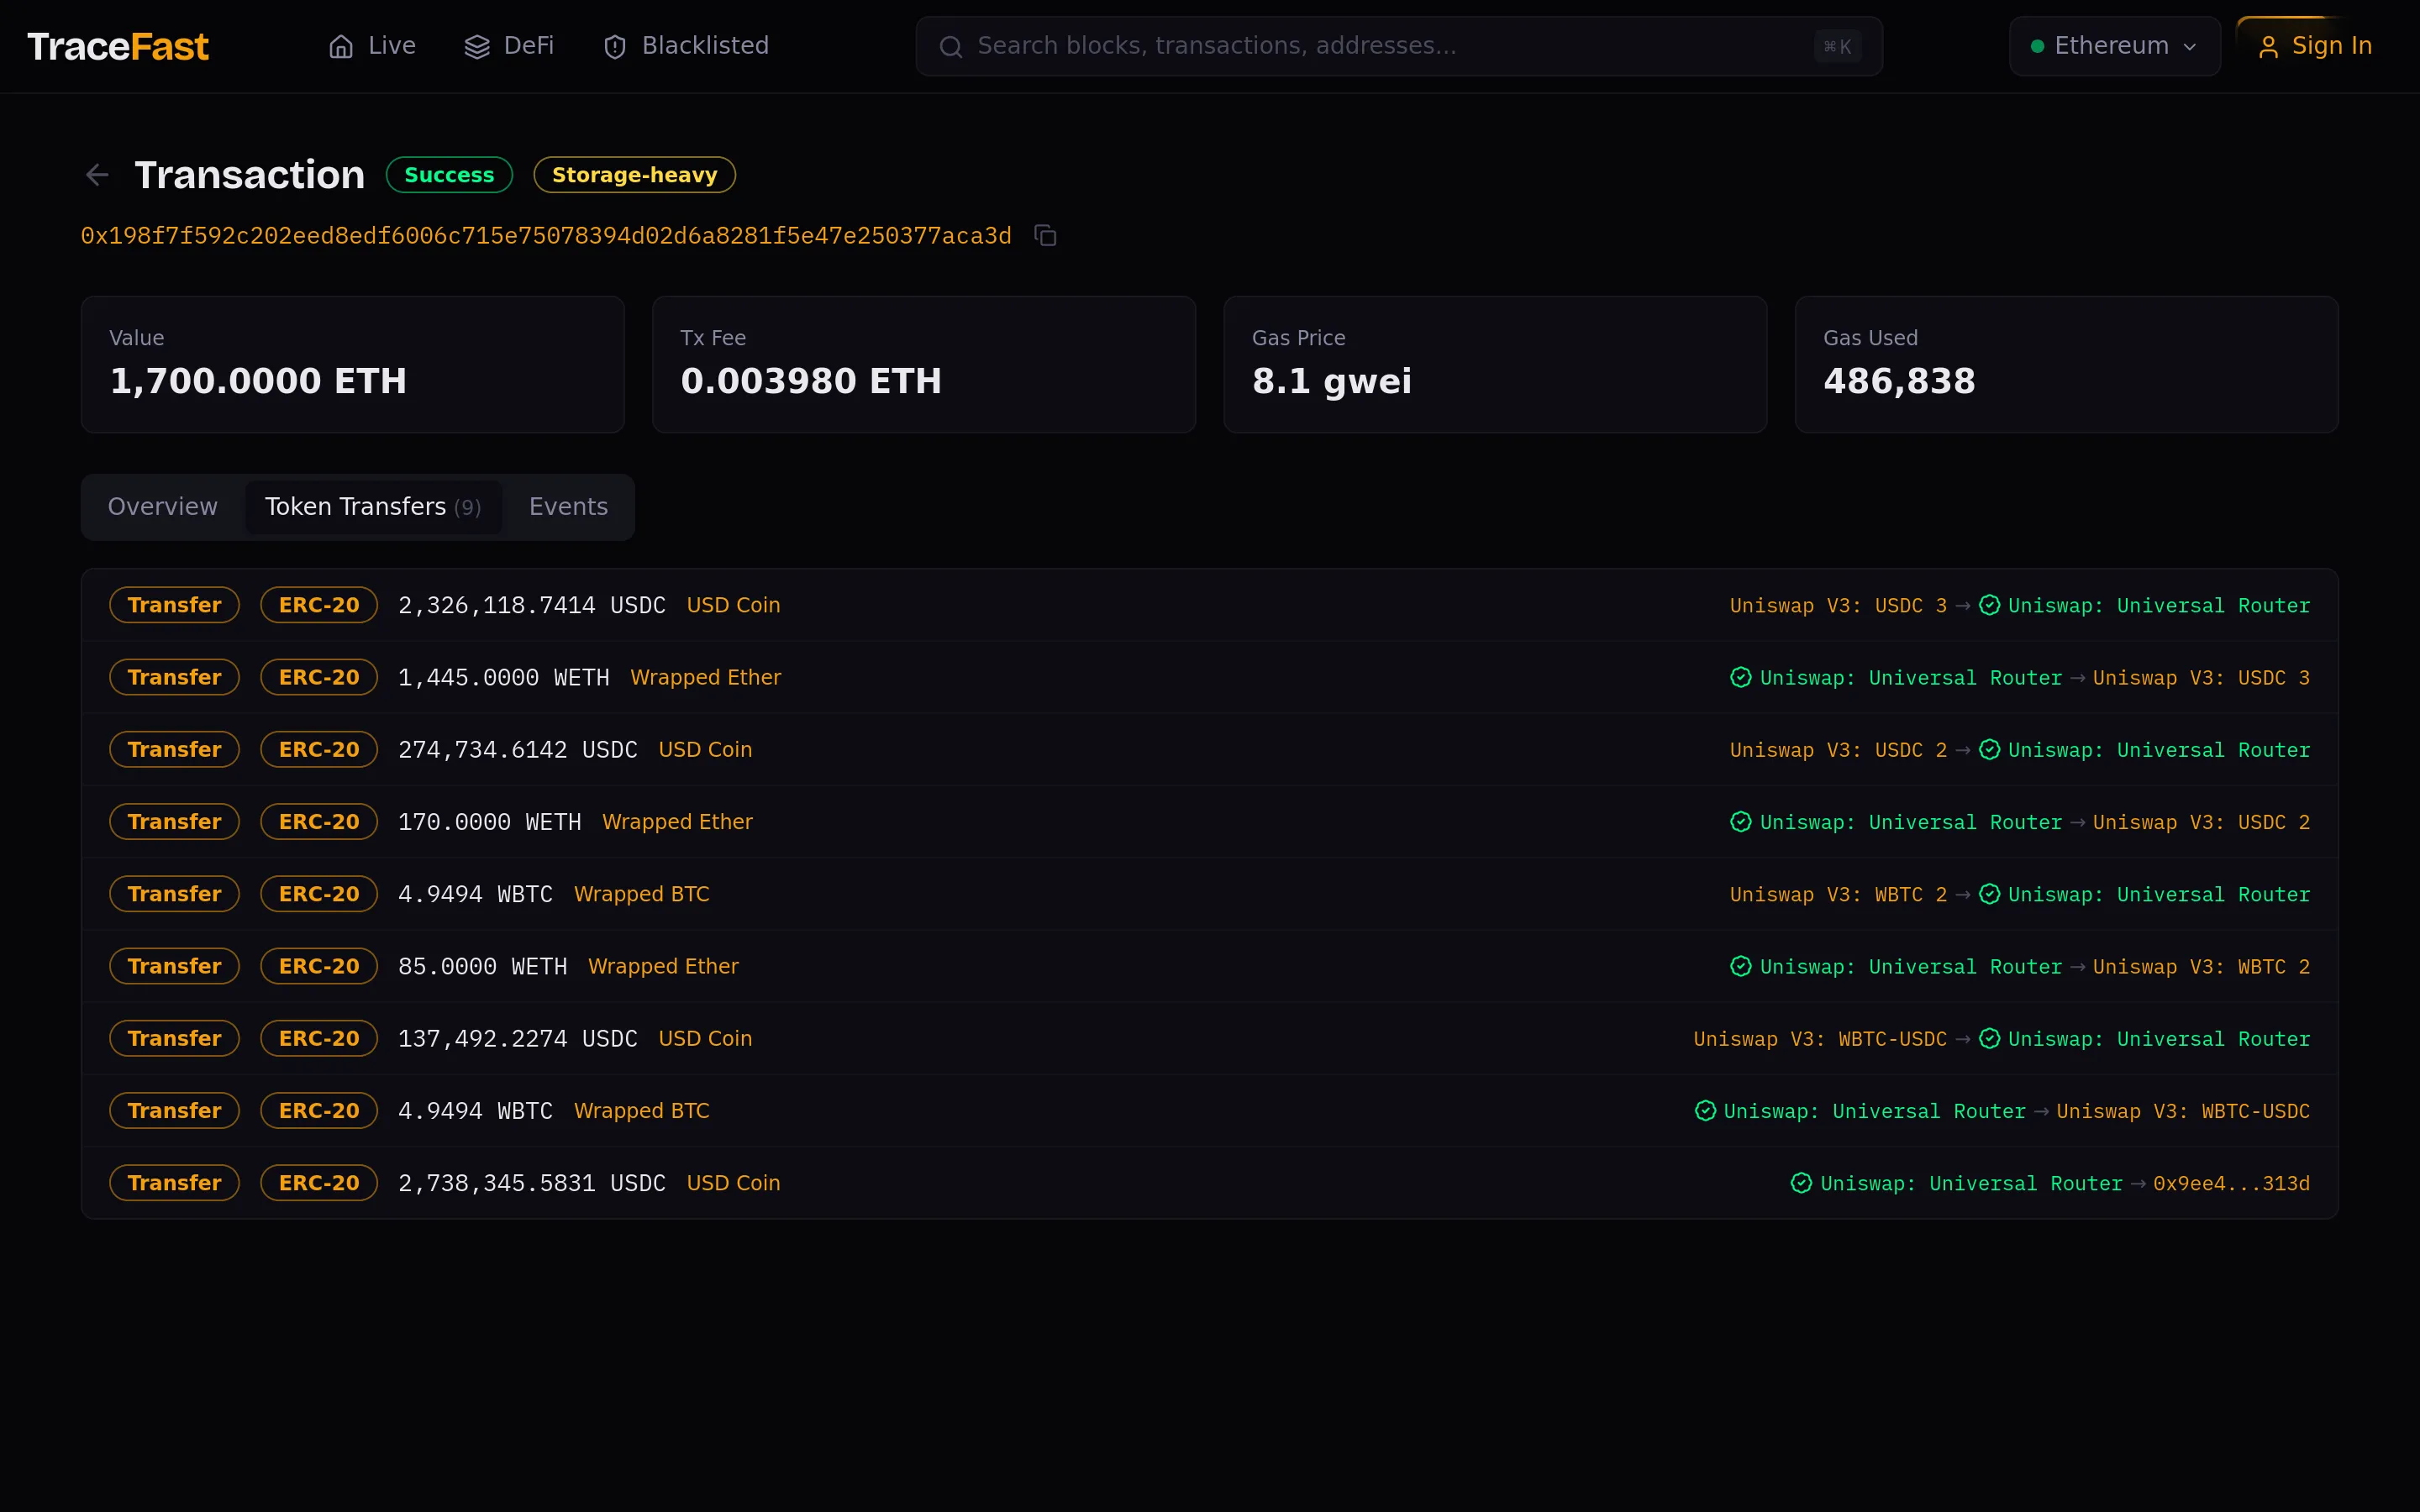This screenshot has width=2420, height=1512.
Task: Click verified check icon in 1,445.0000 WETH row
Action: coord(1741,677)
